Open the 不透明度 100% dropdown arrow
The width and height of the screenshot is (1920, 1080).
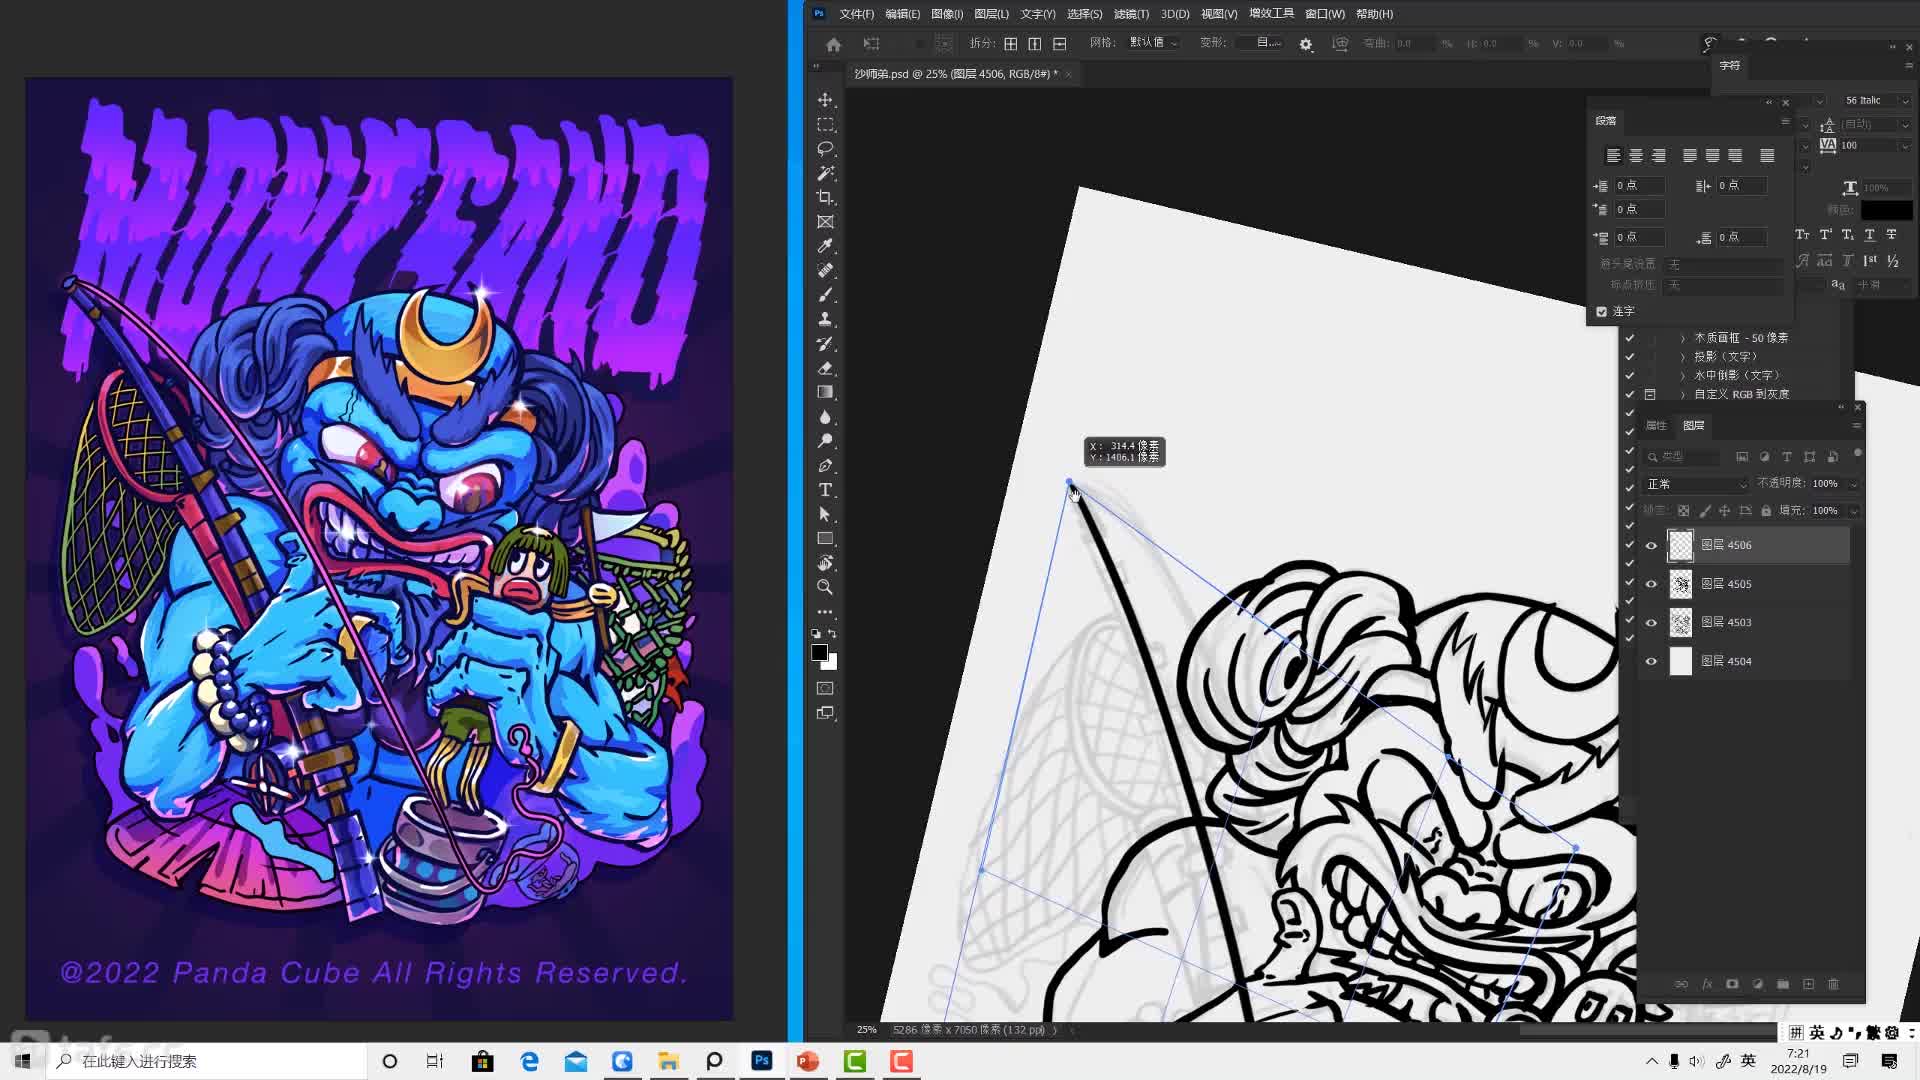1853,484
